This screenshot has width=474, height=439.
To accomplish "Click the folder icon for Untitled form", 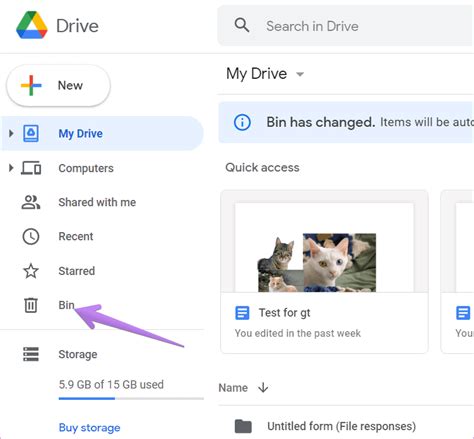I will (243, 426).
